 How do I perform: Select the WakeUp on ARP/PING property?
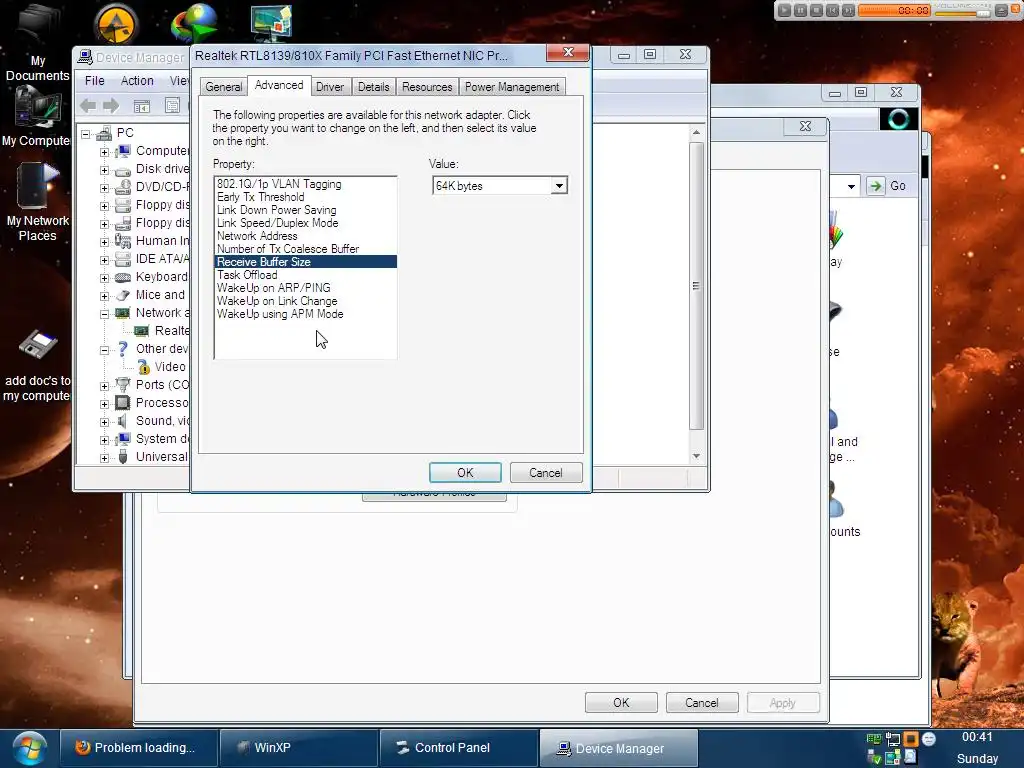[x=305, y=288]
